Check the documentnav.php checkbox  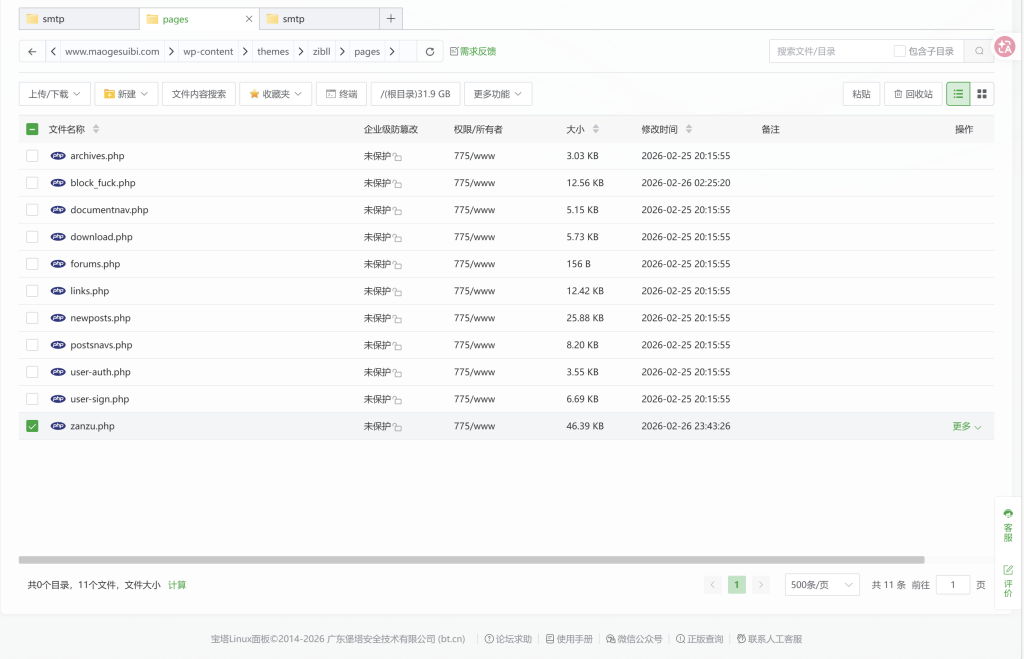coord(32,210)
